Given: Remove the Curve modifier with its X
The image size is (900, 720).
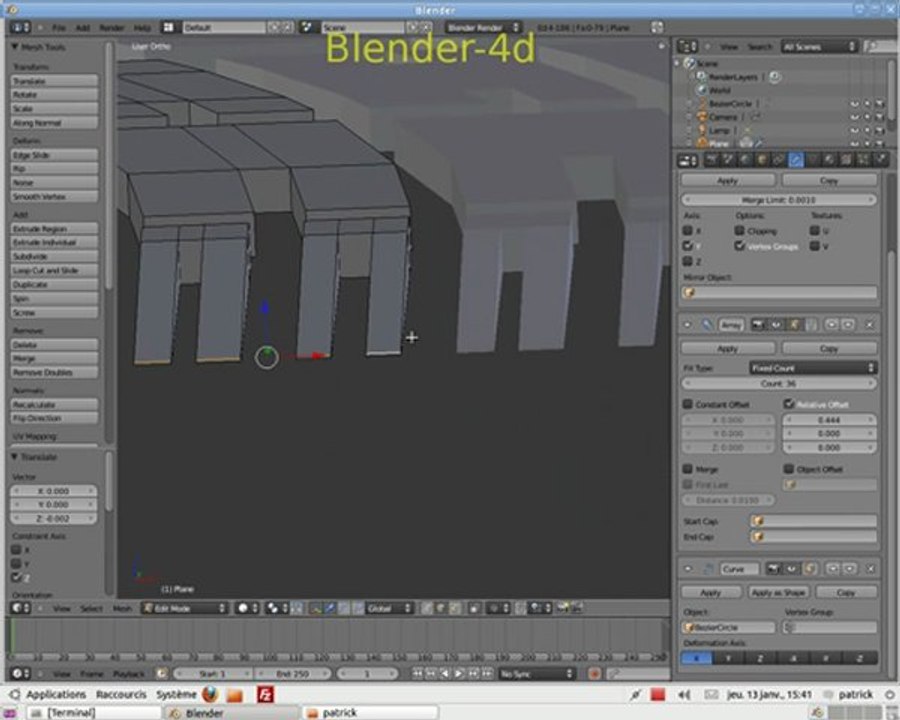Looking at the screenshot, I should [x=870, y=568].
